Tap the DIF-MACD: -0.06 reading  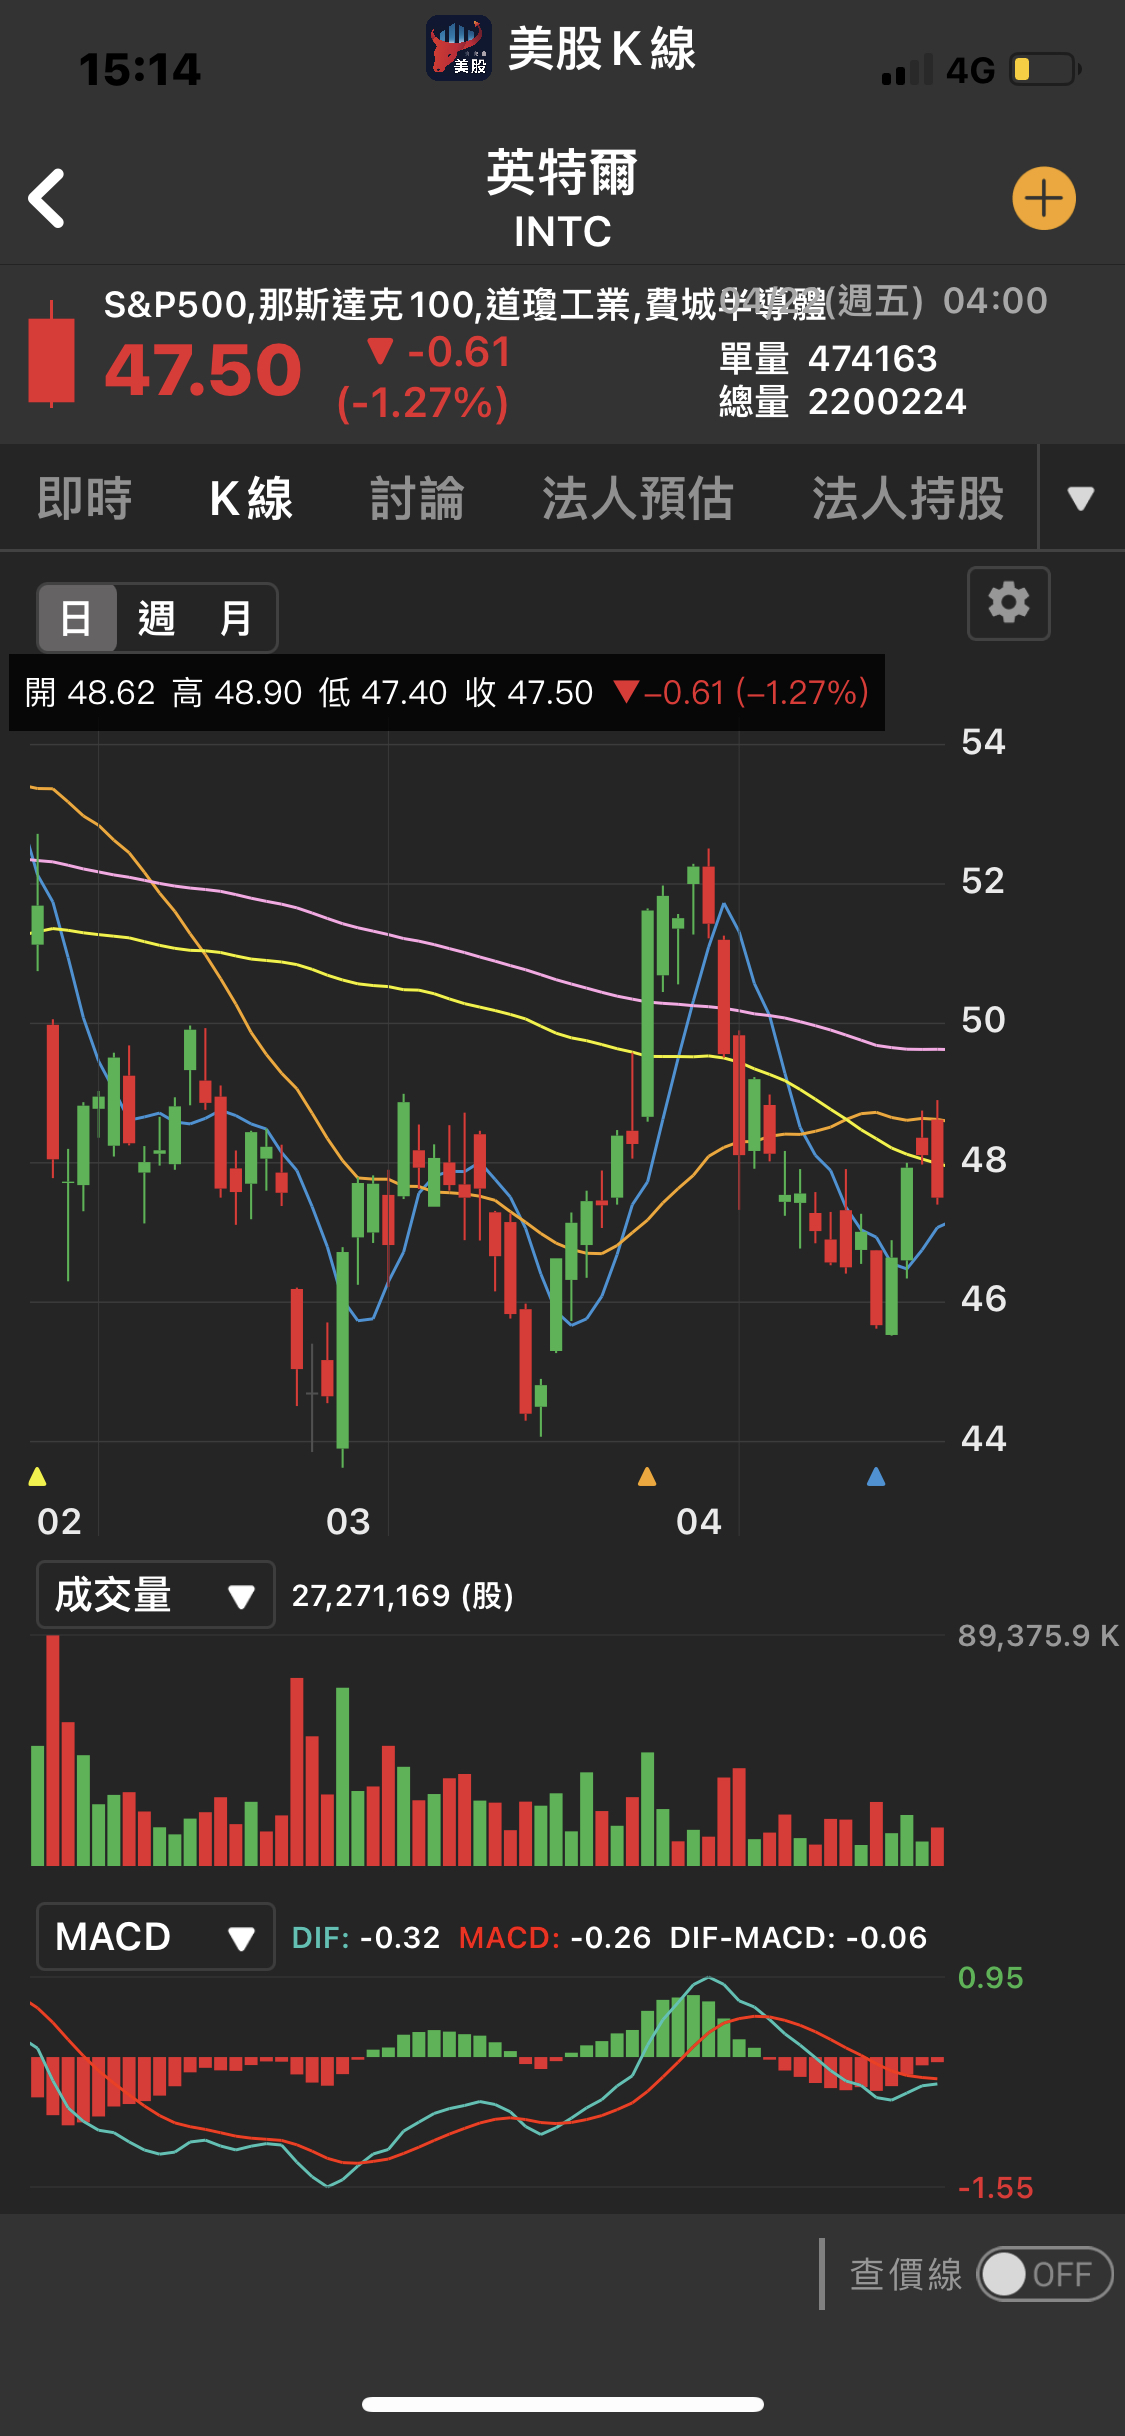pos(798,1937)
